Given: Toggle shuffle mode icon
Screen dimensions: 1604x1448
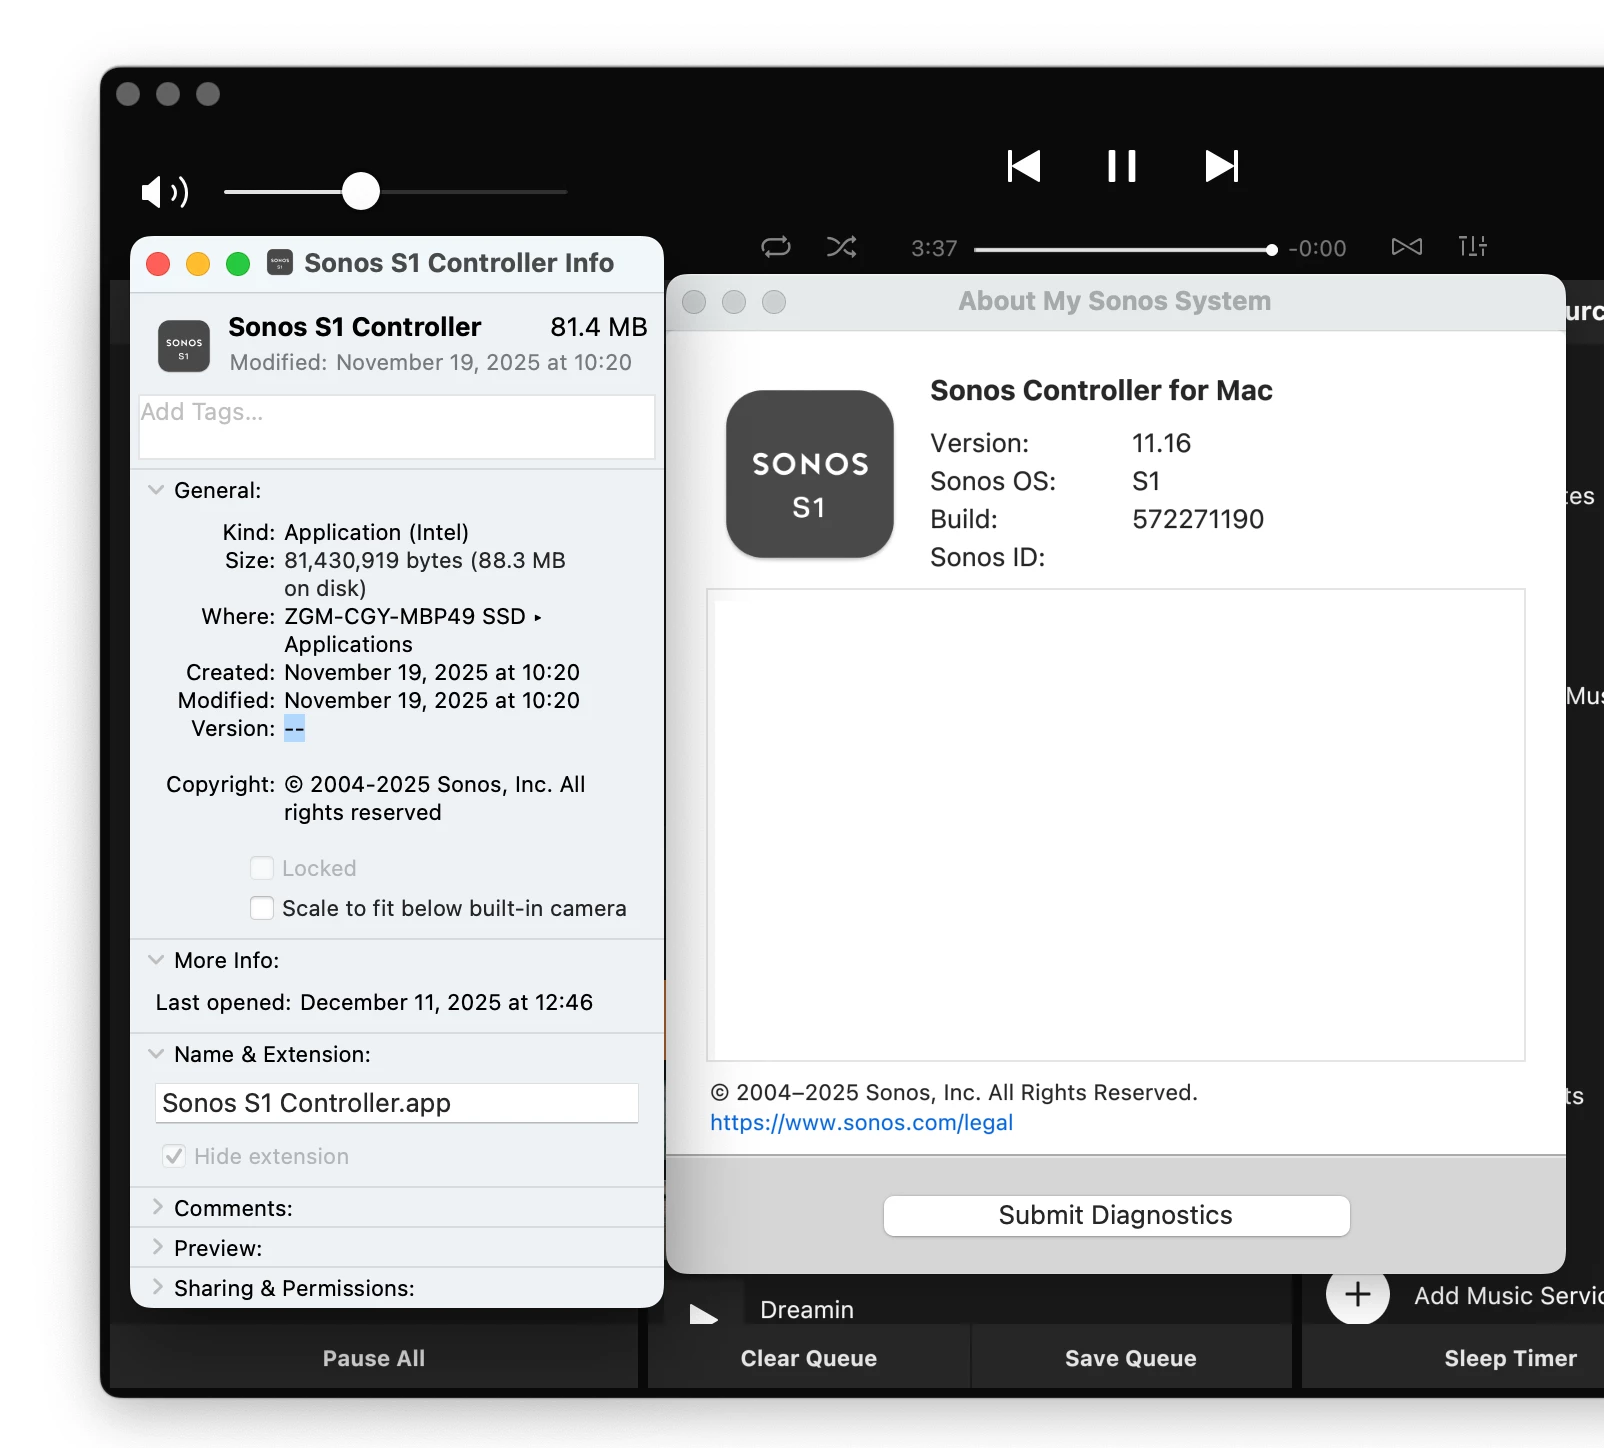Looking at the screenshot, I should 841,247.
